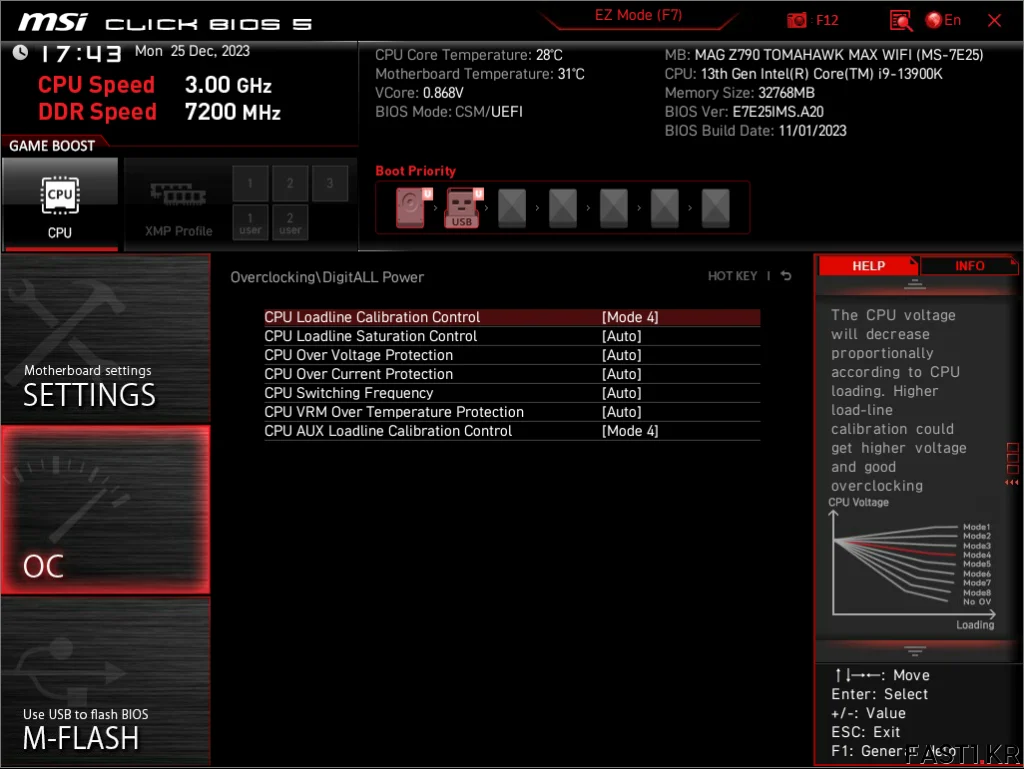Select the CPU Loadline Calibration Control row label

pyautogui.click(x=372, y=317)
